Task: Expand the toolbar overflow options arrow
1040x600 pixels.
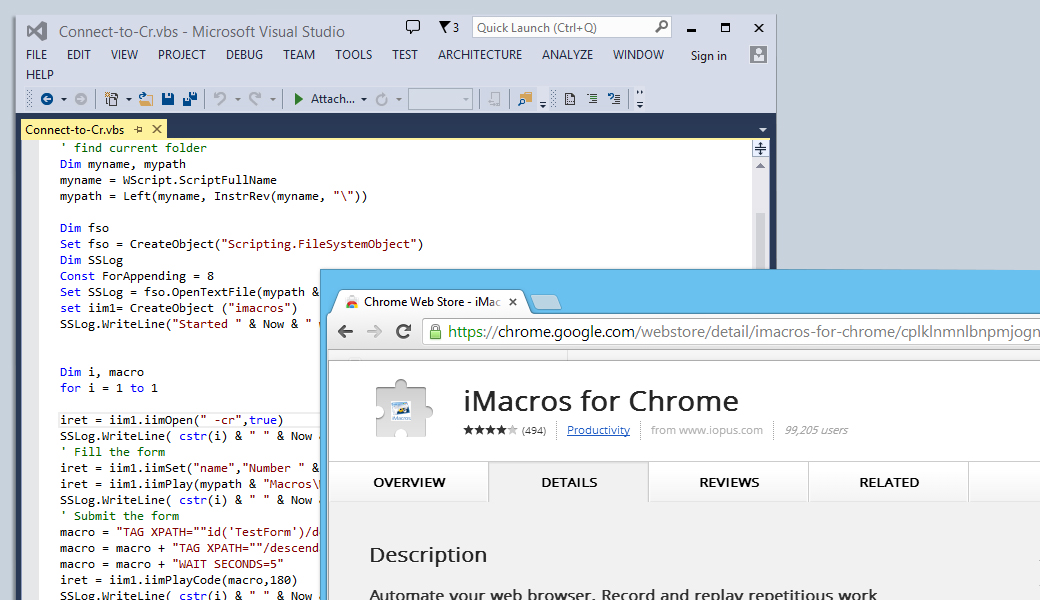Action: click(639, 99)
